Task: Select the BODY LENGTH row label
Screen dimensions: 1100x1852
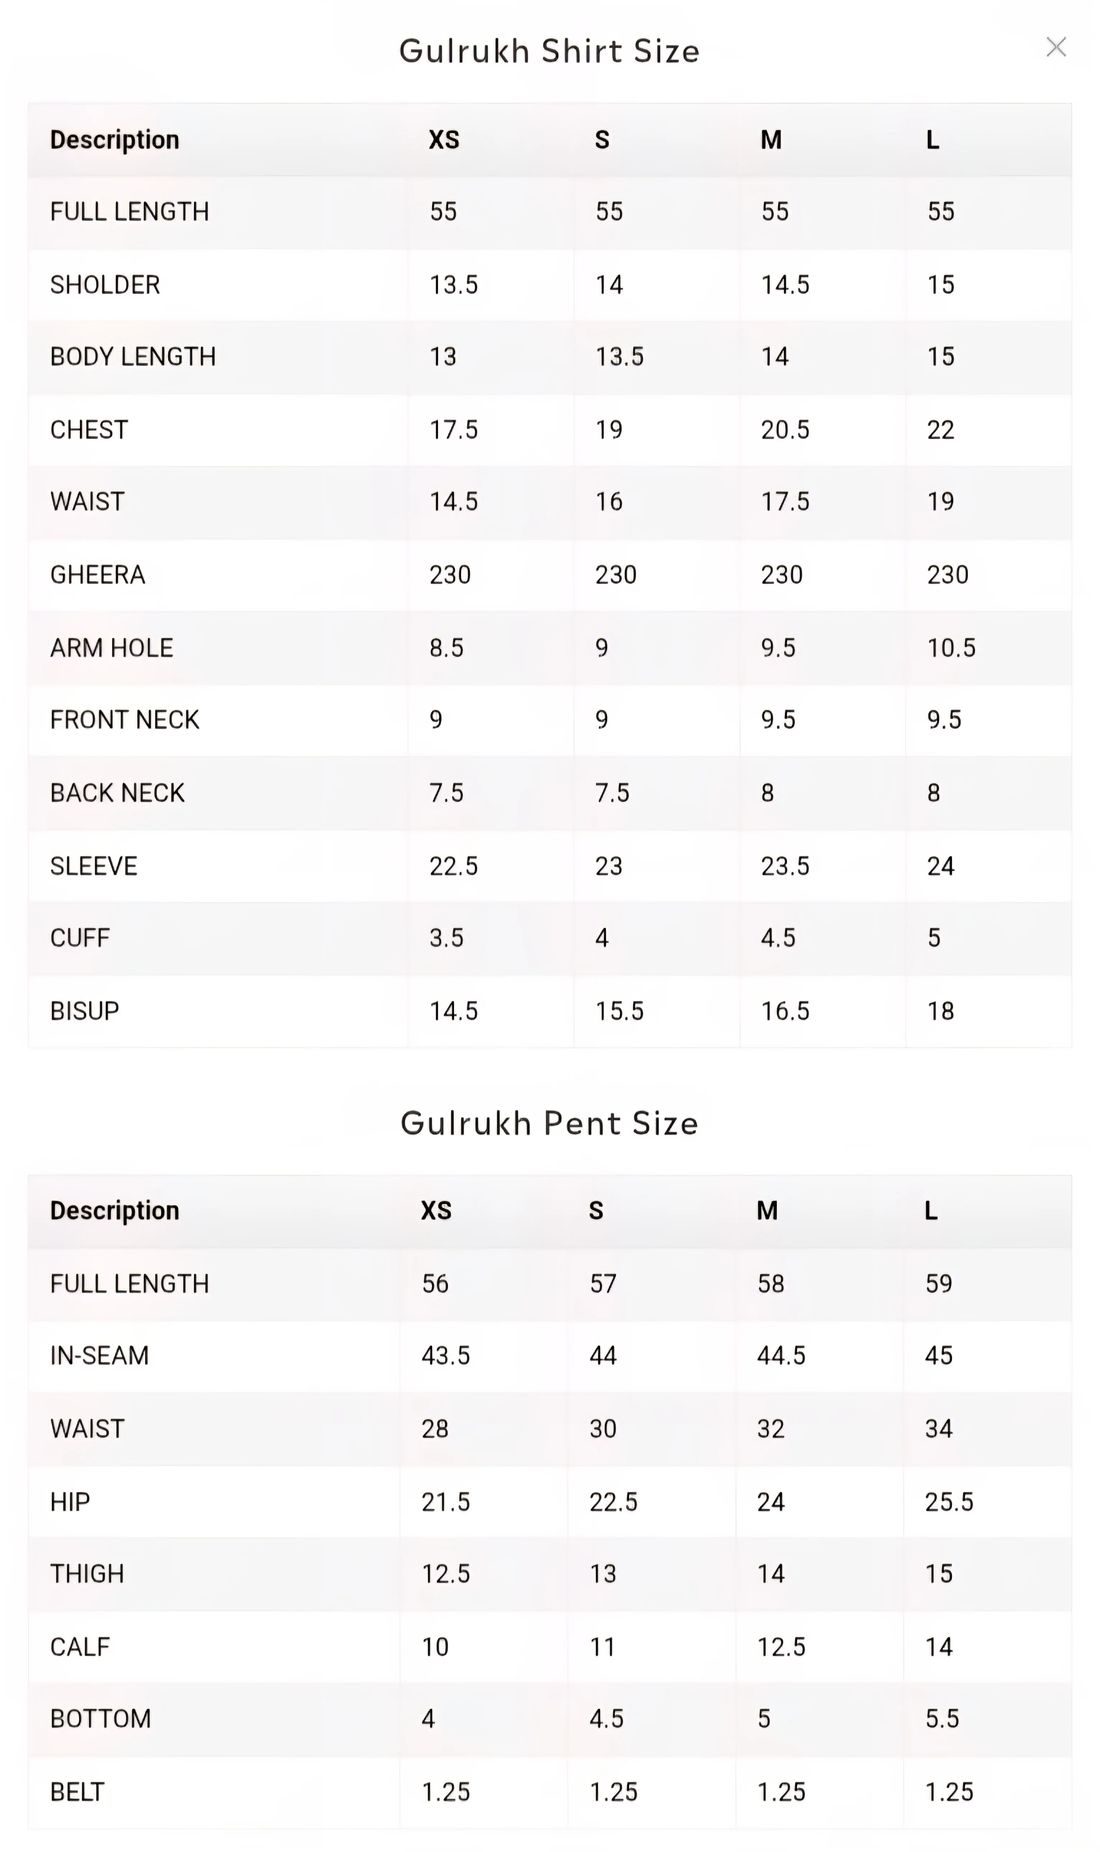Action: pos(133,357)
